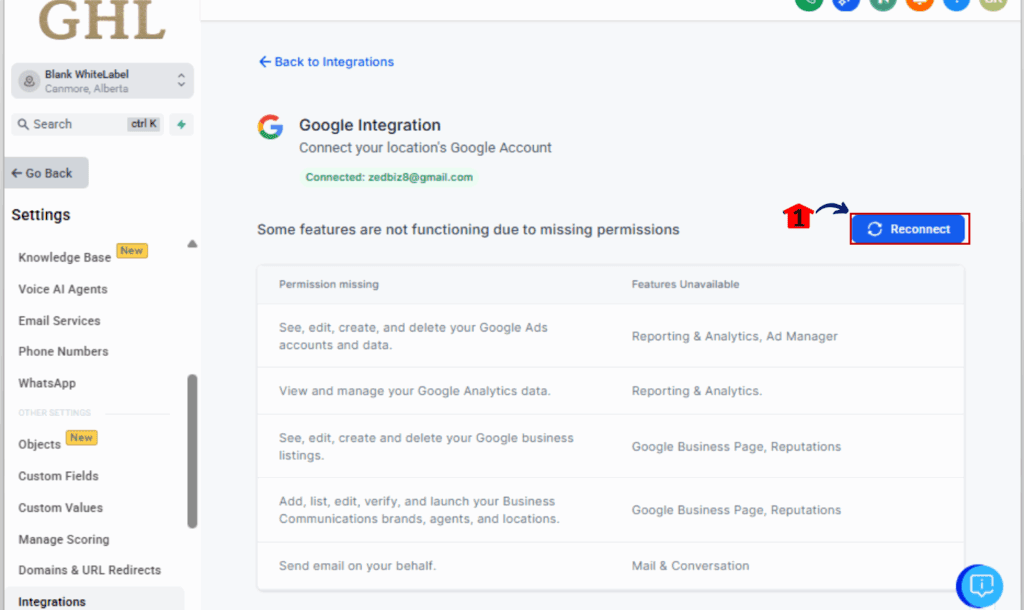
Task: Click inside the Search input field
Action: coord(80,123)
